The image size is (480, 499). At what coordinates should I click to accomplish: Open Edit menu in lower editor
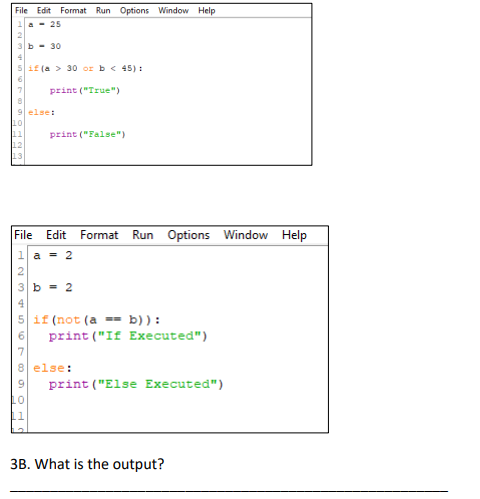click(56, 235)
